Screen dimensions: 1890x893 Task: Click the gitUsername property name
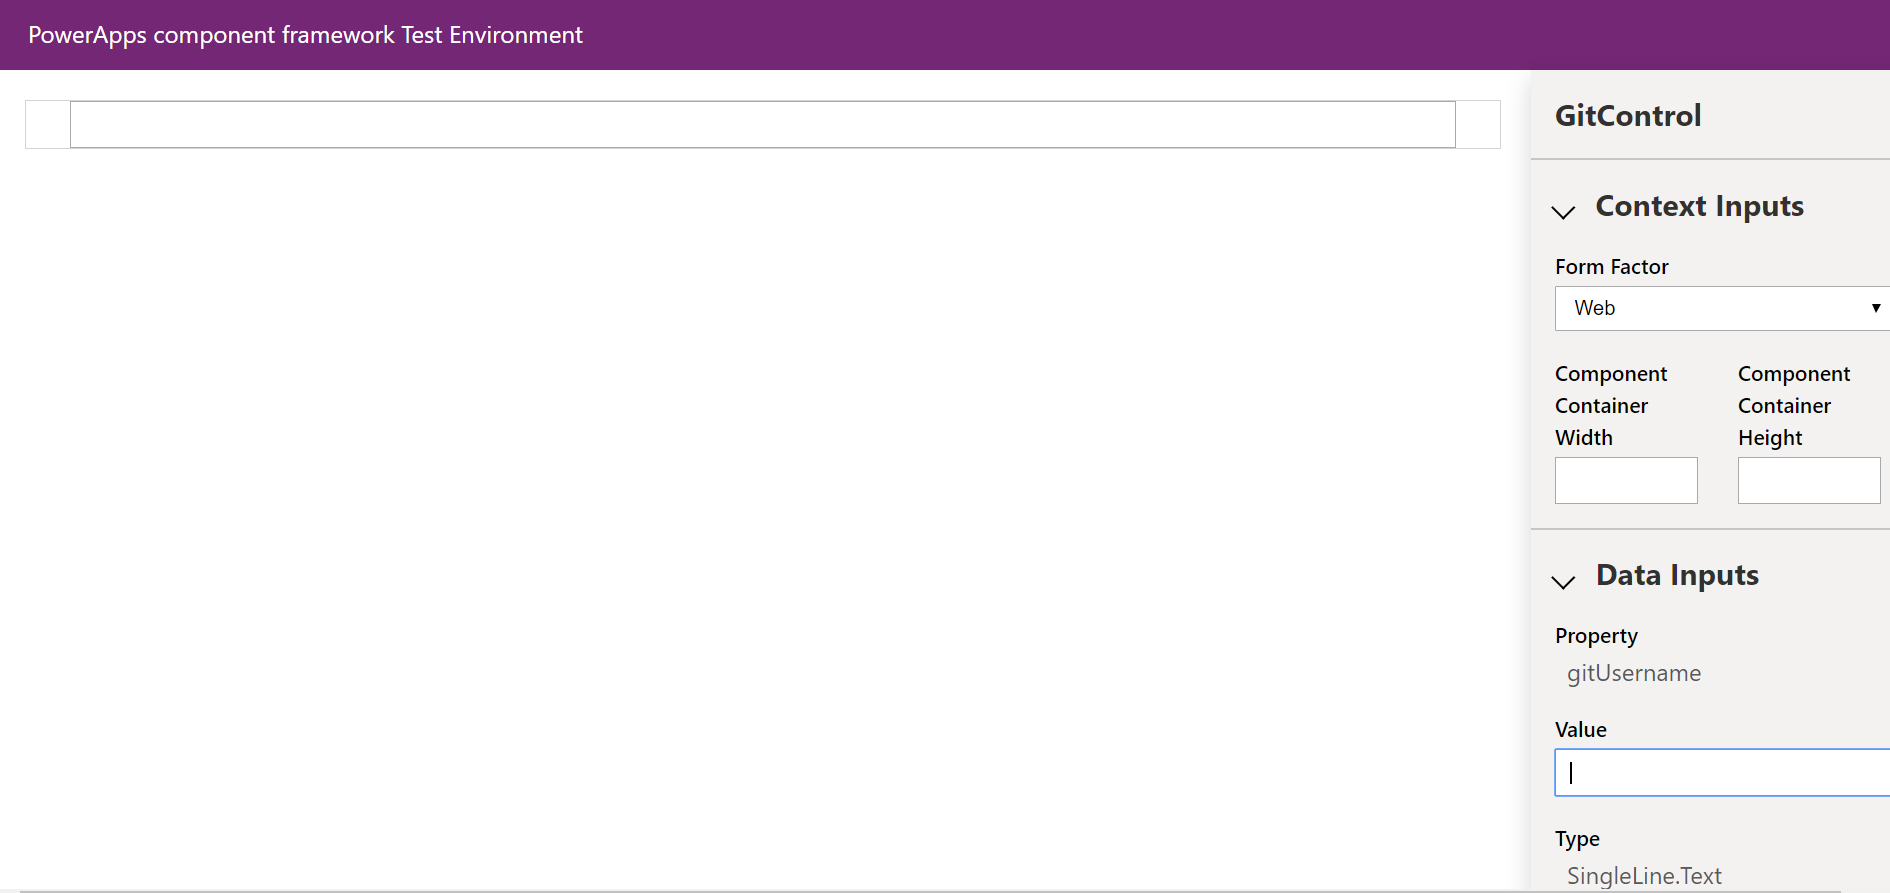(1634, 673)
